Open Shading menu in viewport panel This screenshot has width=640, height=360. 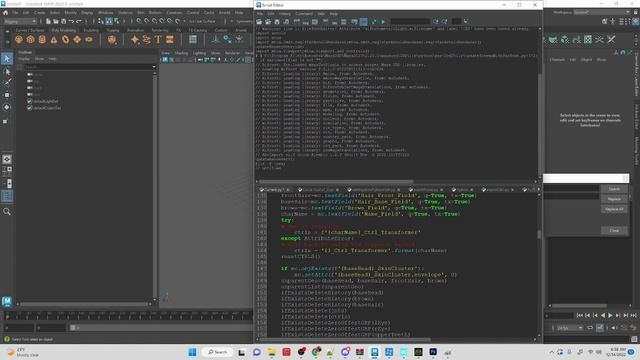coord(181,53)
